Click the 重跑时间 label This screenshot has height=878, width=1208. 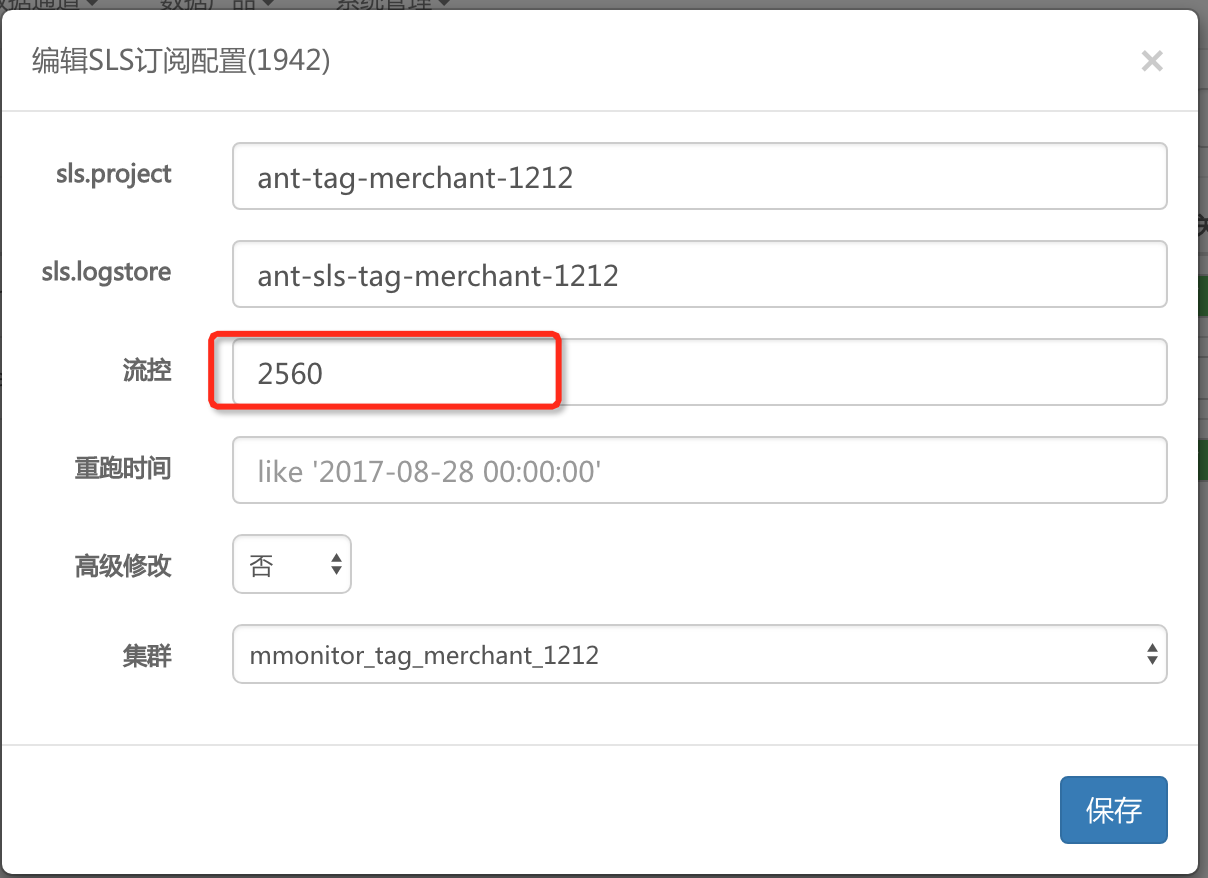click(x=123, y=468)
